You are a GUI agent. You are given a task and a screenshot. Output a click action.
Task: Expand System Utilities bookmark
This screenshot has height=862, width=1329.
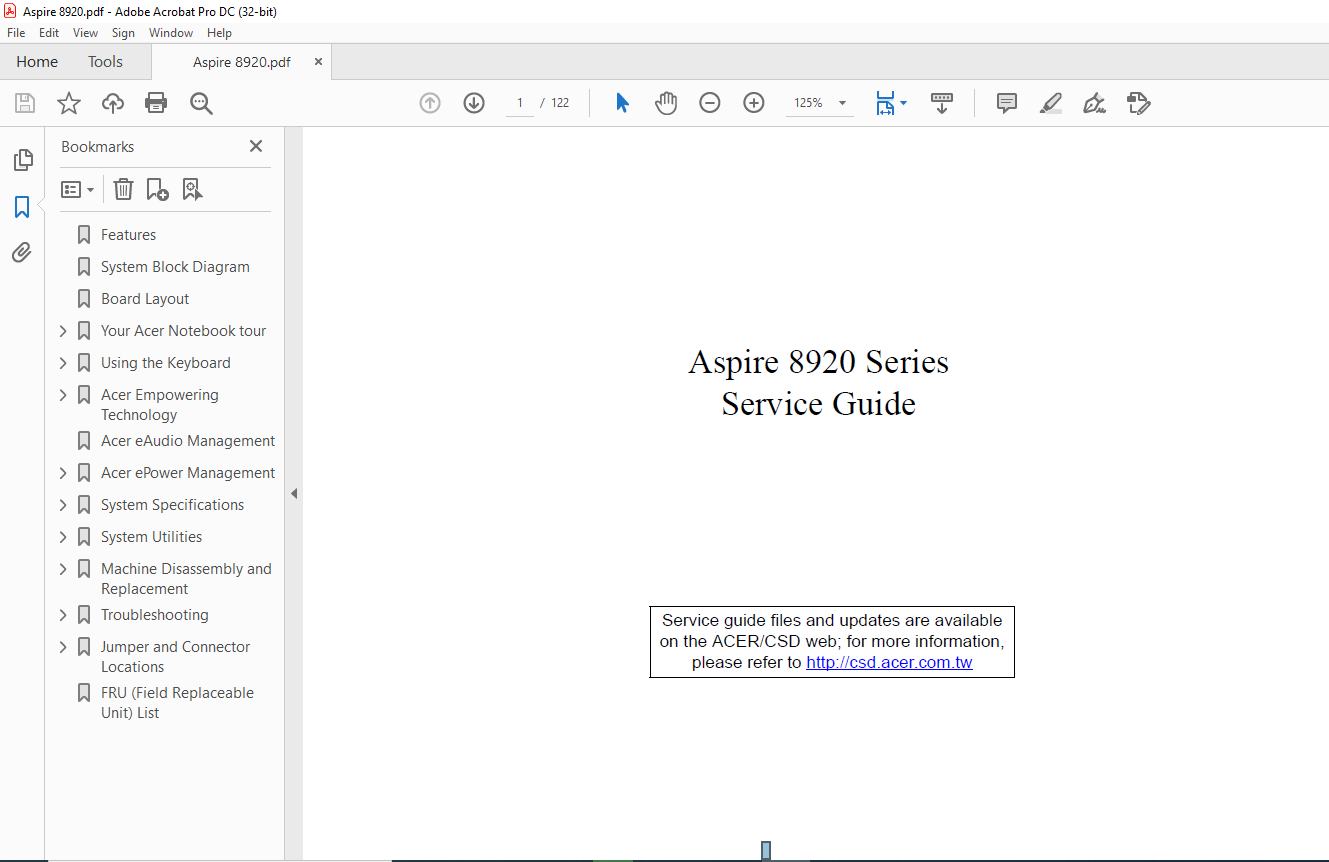point(63,537)
